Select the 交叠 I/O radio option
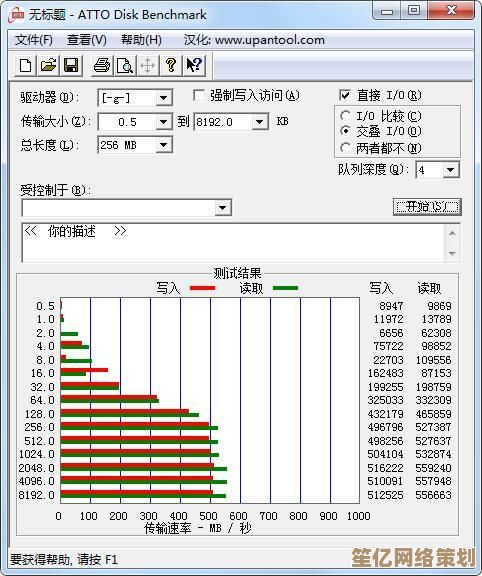 click(345, 131)
